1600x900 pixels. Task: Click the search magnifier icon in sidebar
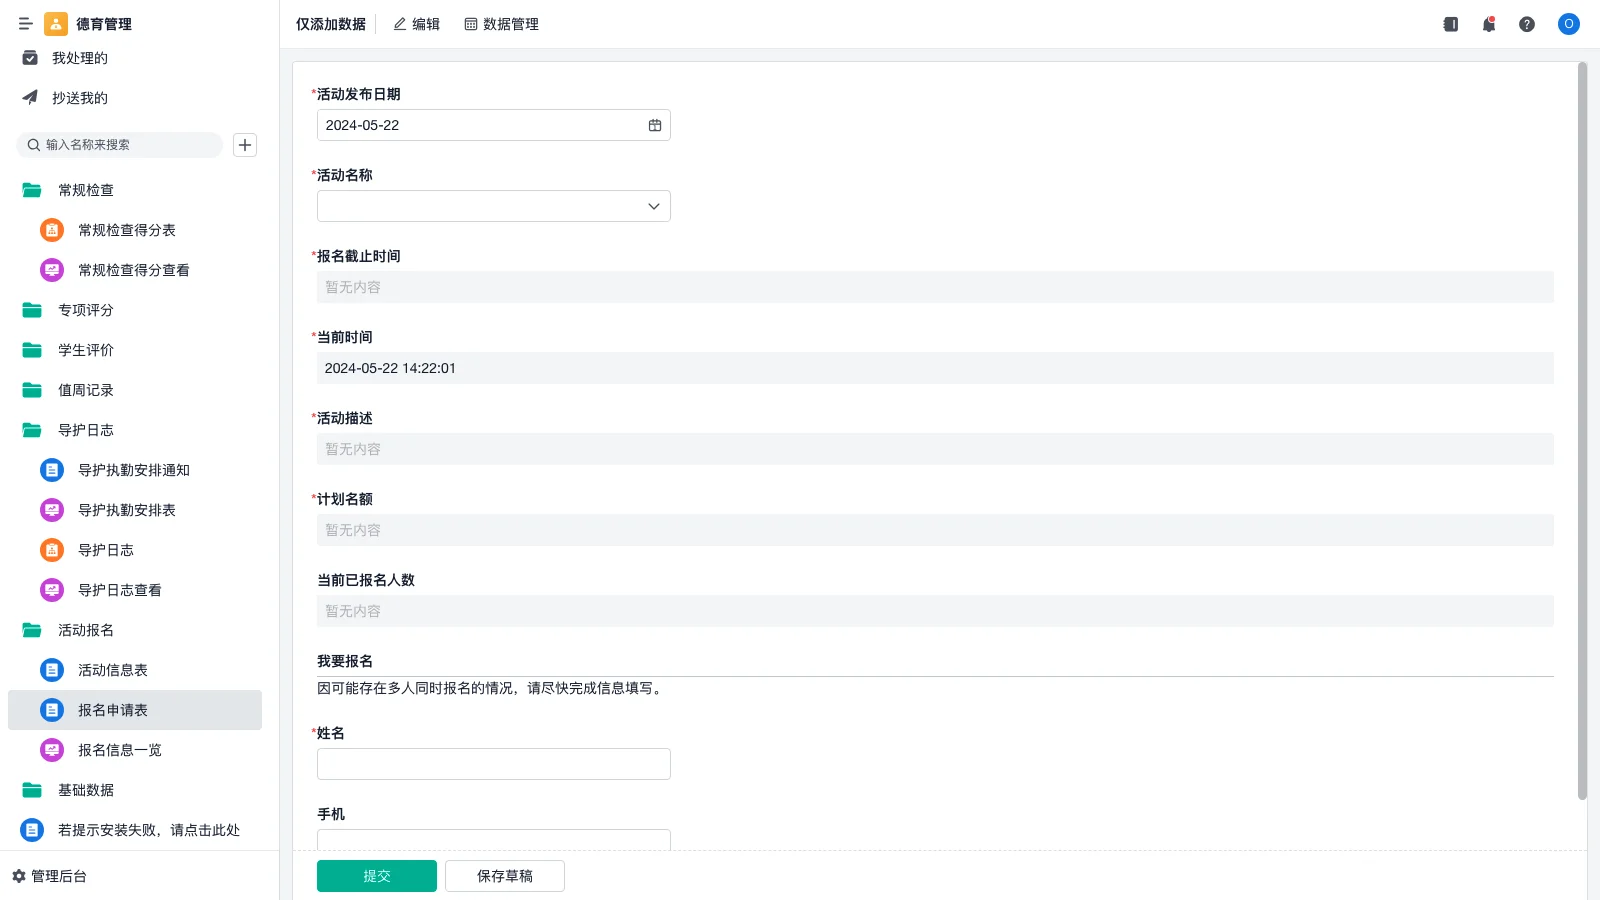[34, 145]
